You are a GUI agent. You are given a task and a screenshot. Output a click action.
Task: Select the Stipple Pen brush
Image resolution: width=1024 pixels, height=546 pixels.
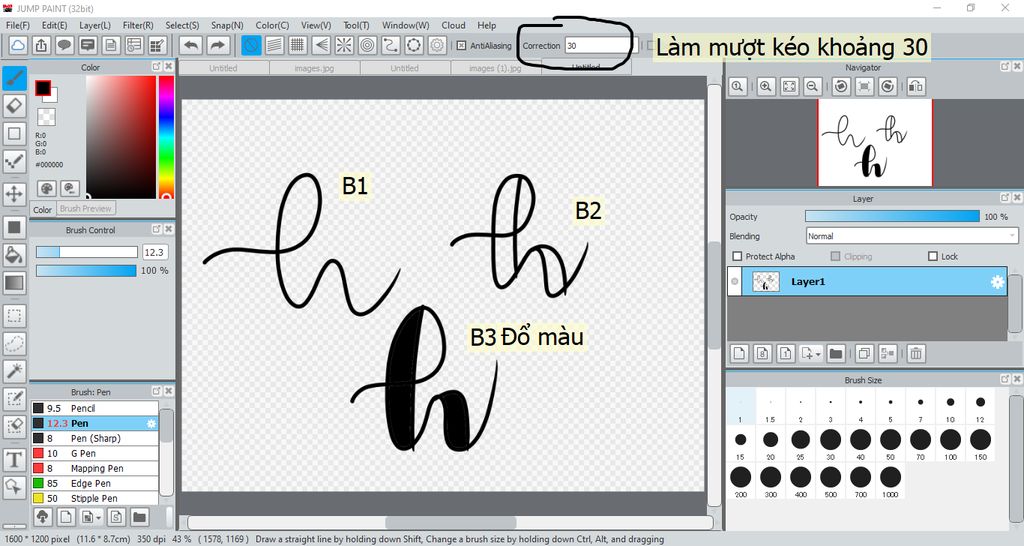click(x=95, y=498)
